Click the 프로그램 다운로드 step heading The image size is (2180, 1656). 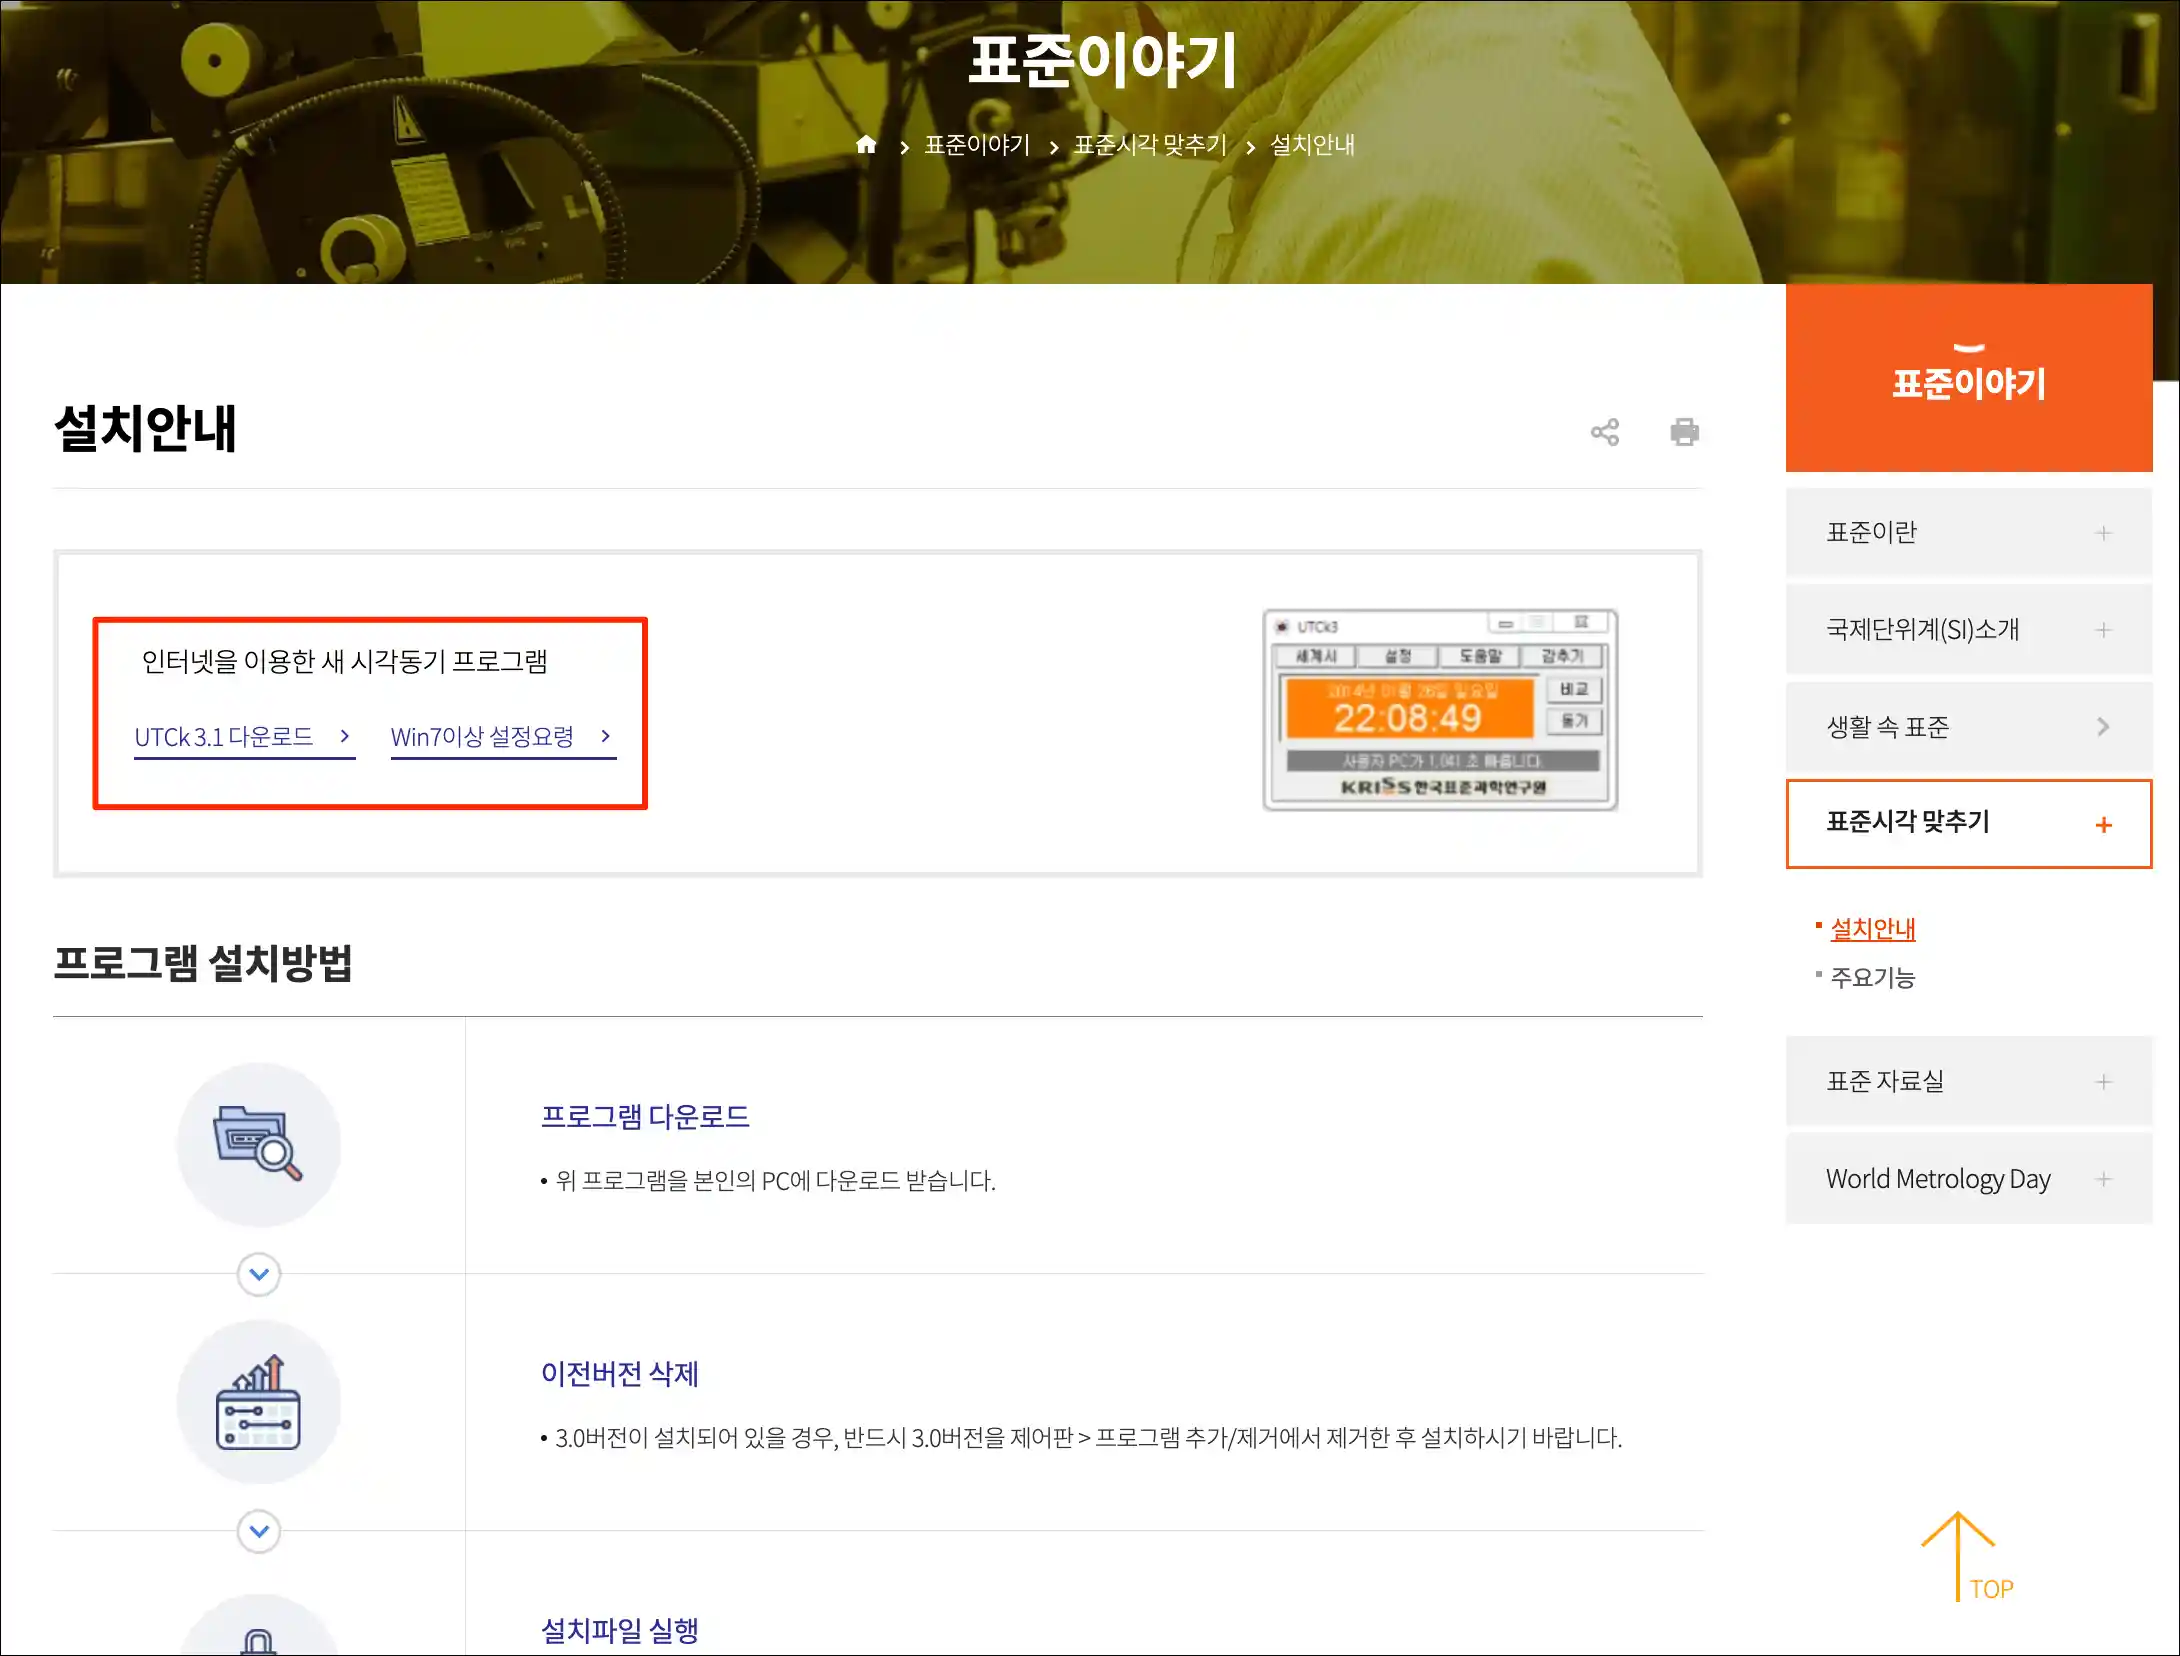click(645, 1116)
